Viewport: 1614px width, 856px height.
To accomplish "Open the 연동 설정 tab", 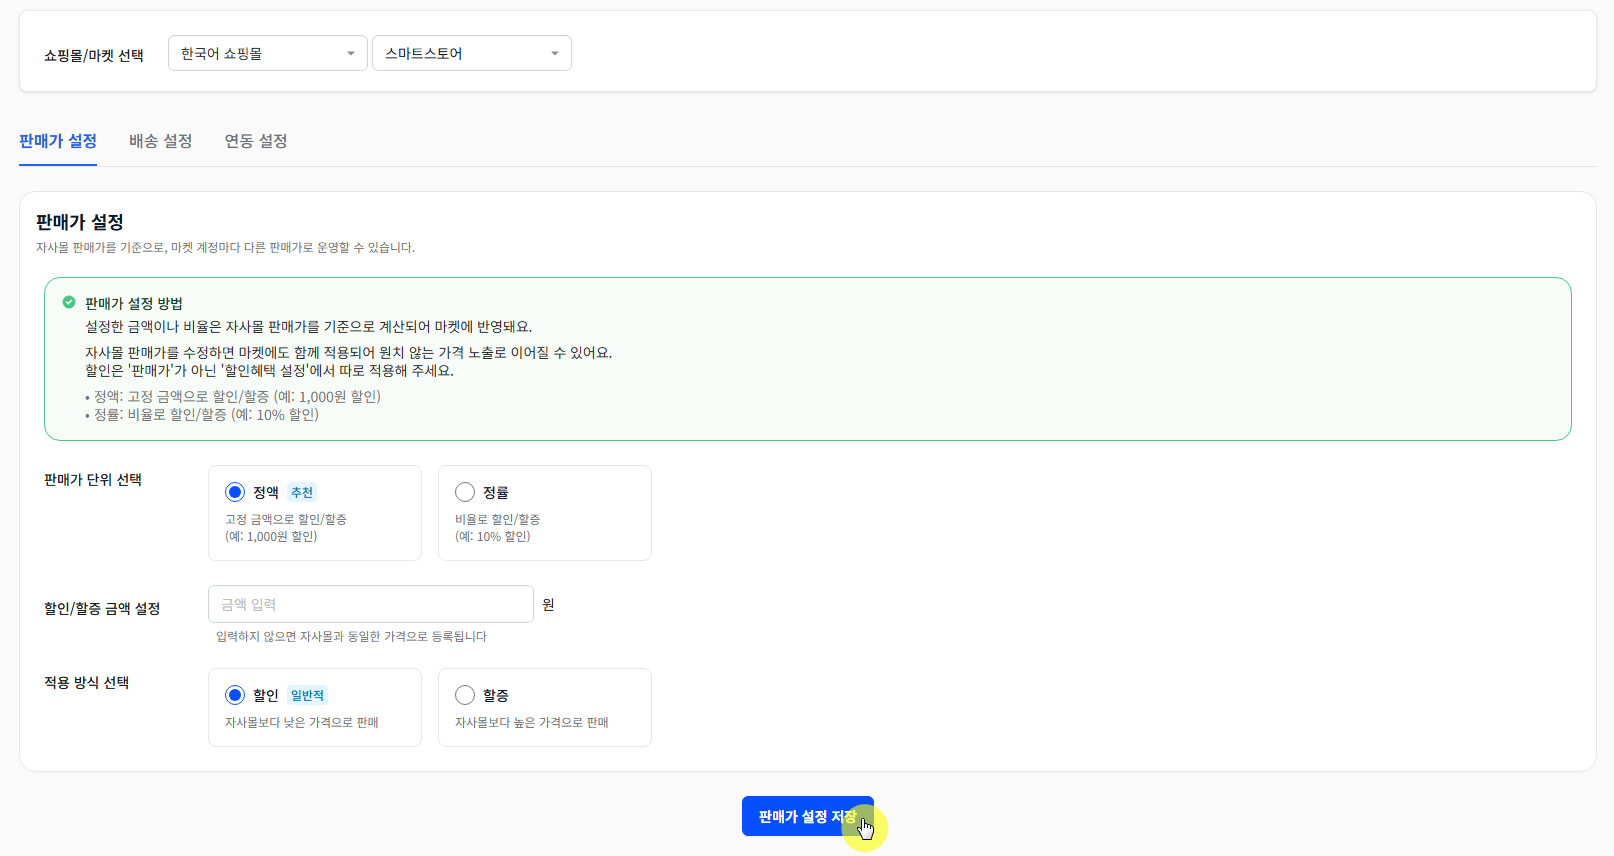I will [x=255, y=141].
